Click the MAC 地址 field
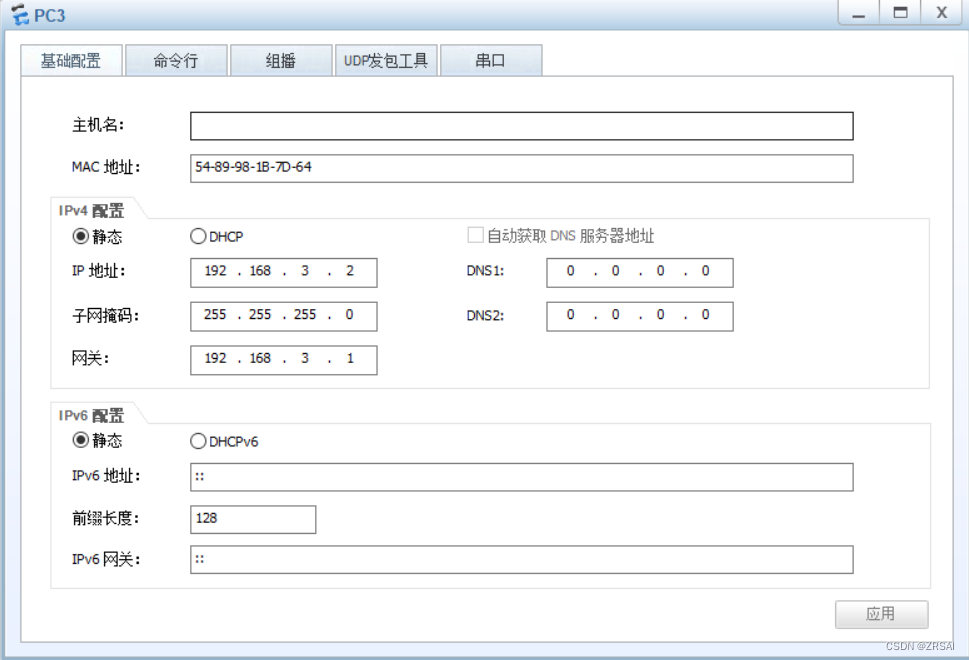Screen dimensions: 969x660 point(522,168)
